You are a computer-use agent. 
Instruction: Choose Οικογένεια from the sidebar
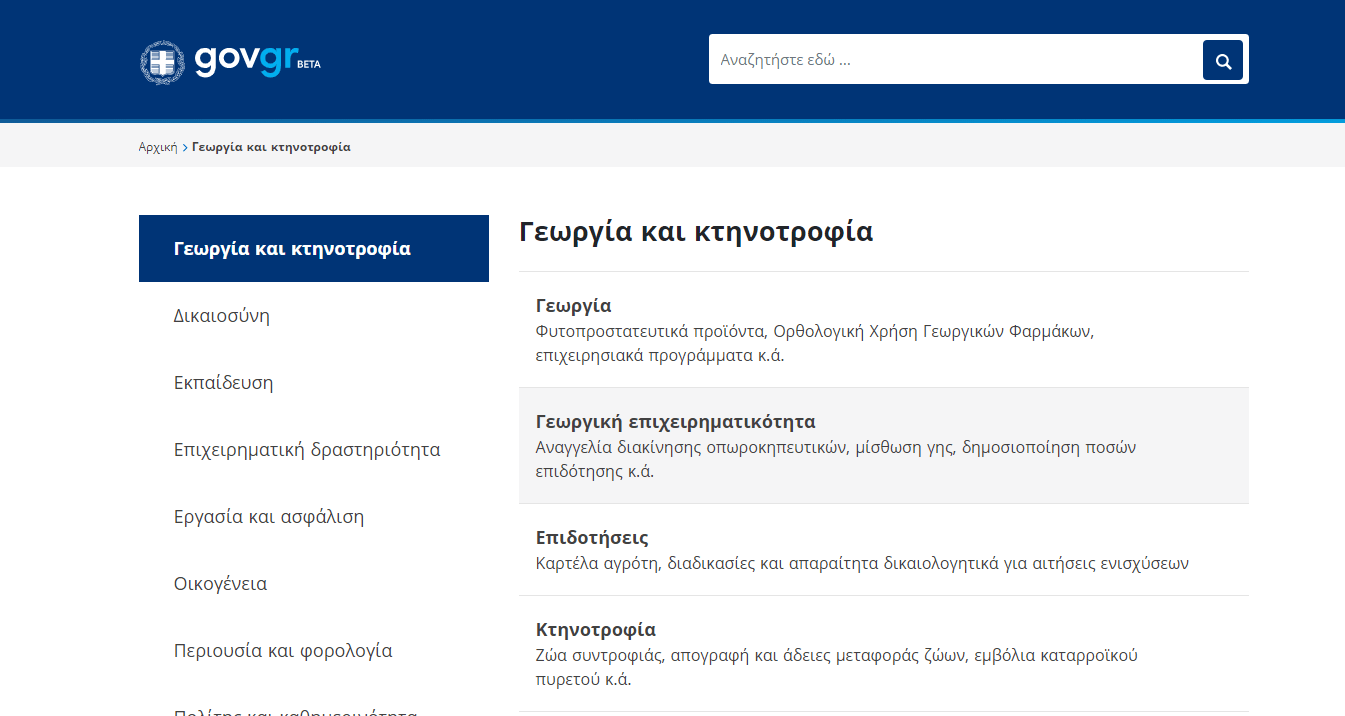click(x=221, y=584)
